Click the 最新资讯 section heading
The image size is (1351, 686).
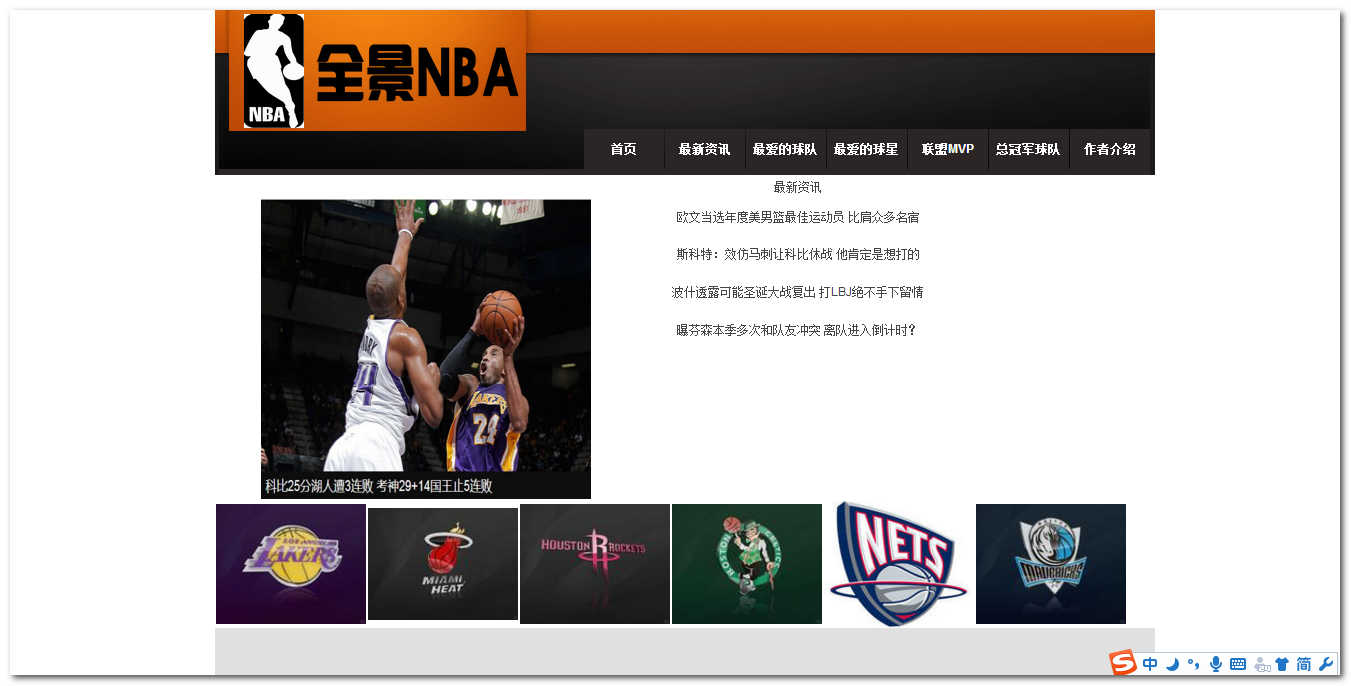pyautogui.click(x=797, y=187)
